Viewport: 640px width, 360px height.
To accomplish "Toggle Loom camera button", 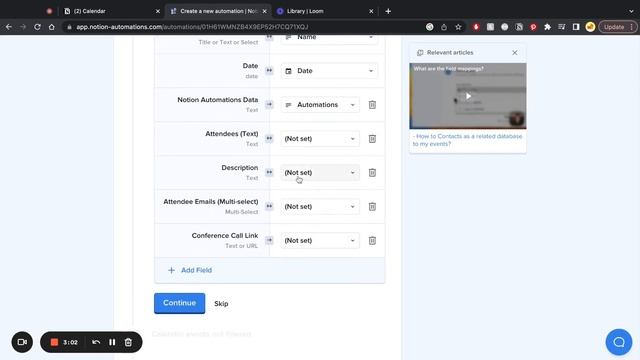I will click(22, 342).
